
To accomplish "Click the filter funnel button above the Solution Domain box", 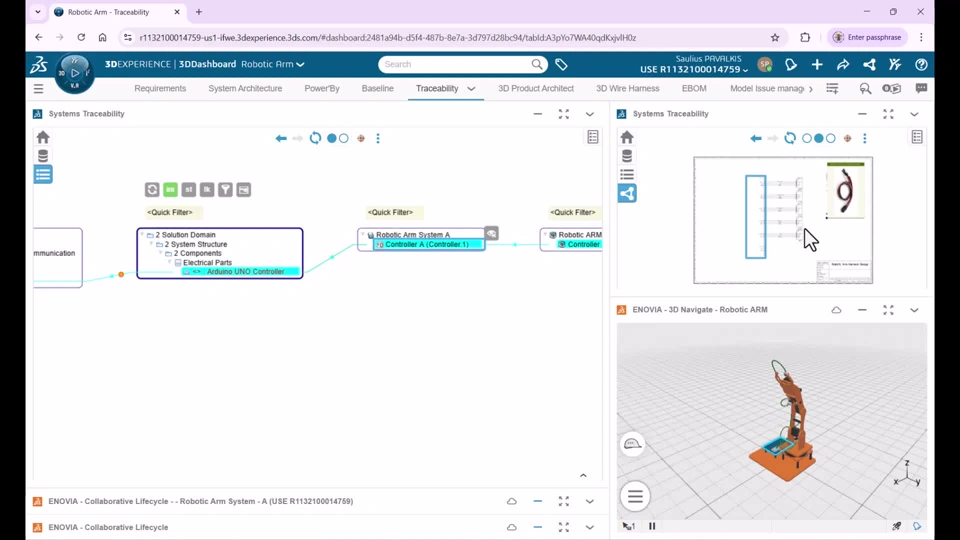I will pyautogui.click(x=225, y=190).
